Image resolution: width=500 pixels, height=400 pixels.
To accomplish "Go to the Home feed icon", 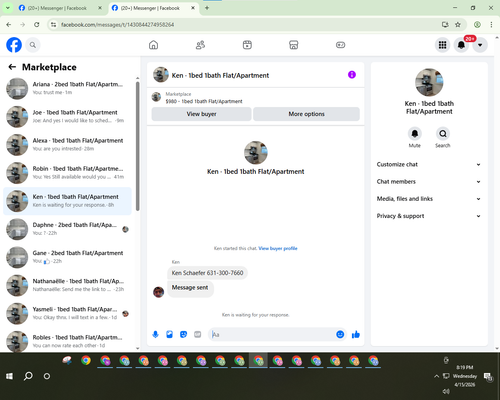I will coord(153,45).
